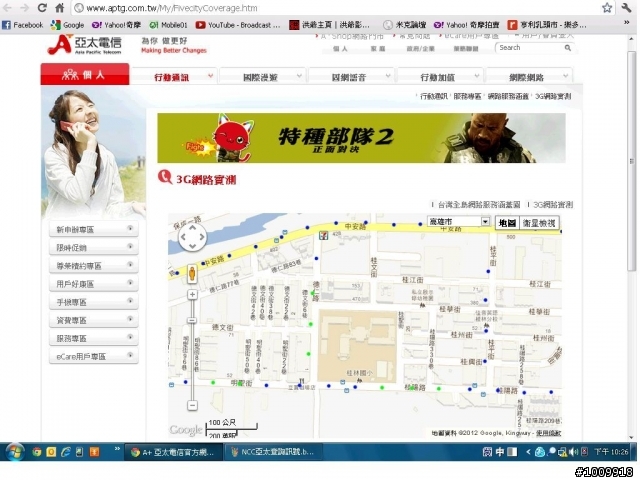Viewport: 640px width, 480px height.
Task: Expand the 國際漫遊 dropdown arrow
Action: pos(299,76)
